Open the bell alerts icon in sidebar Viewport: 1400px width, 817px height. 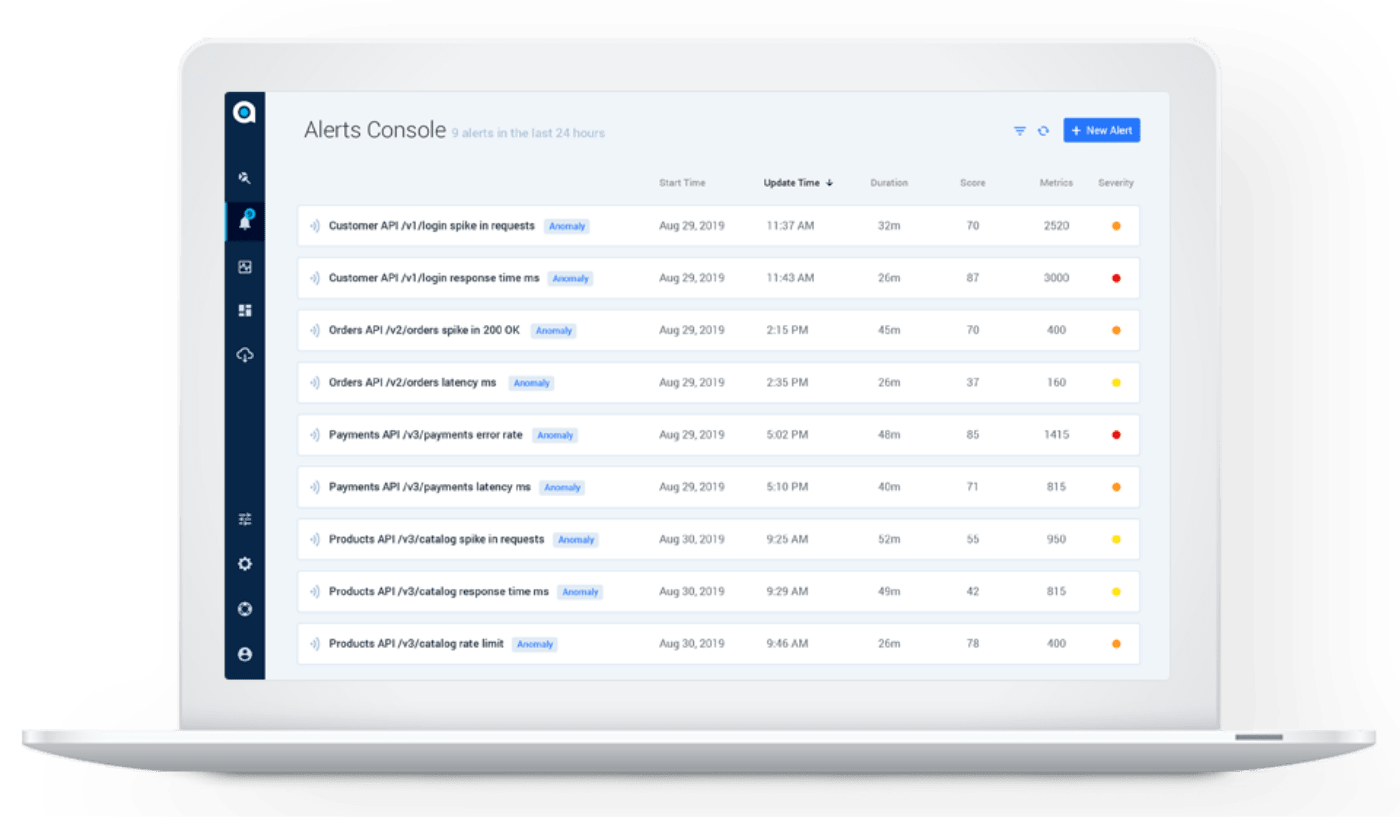[x=245, y=221]
